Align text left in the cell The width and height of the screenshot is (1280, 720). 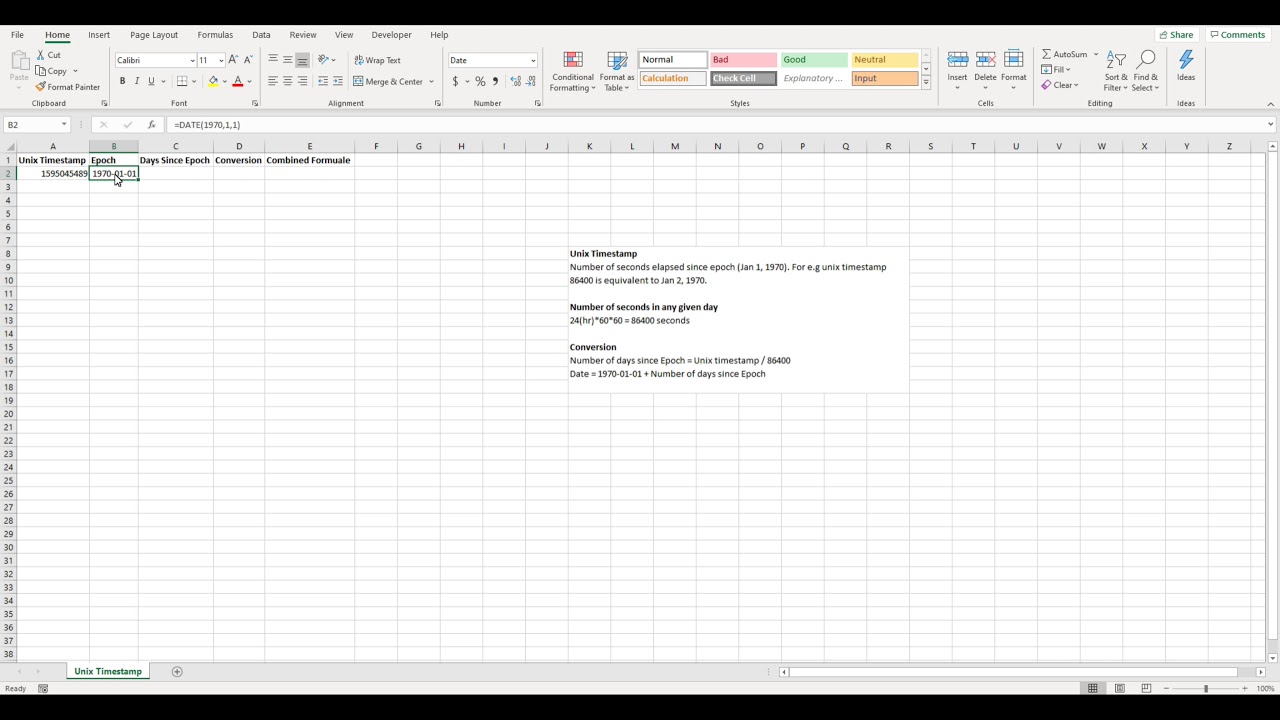pos(272,81)
